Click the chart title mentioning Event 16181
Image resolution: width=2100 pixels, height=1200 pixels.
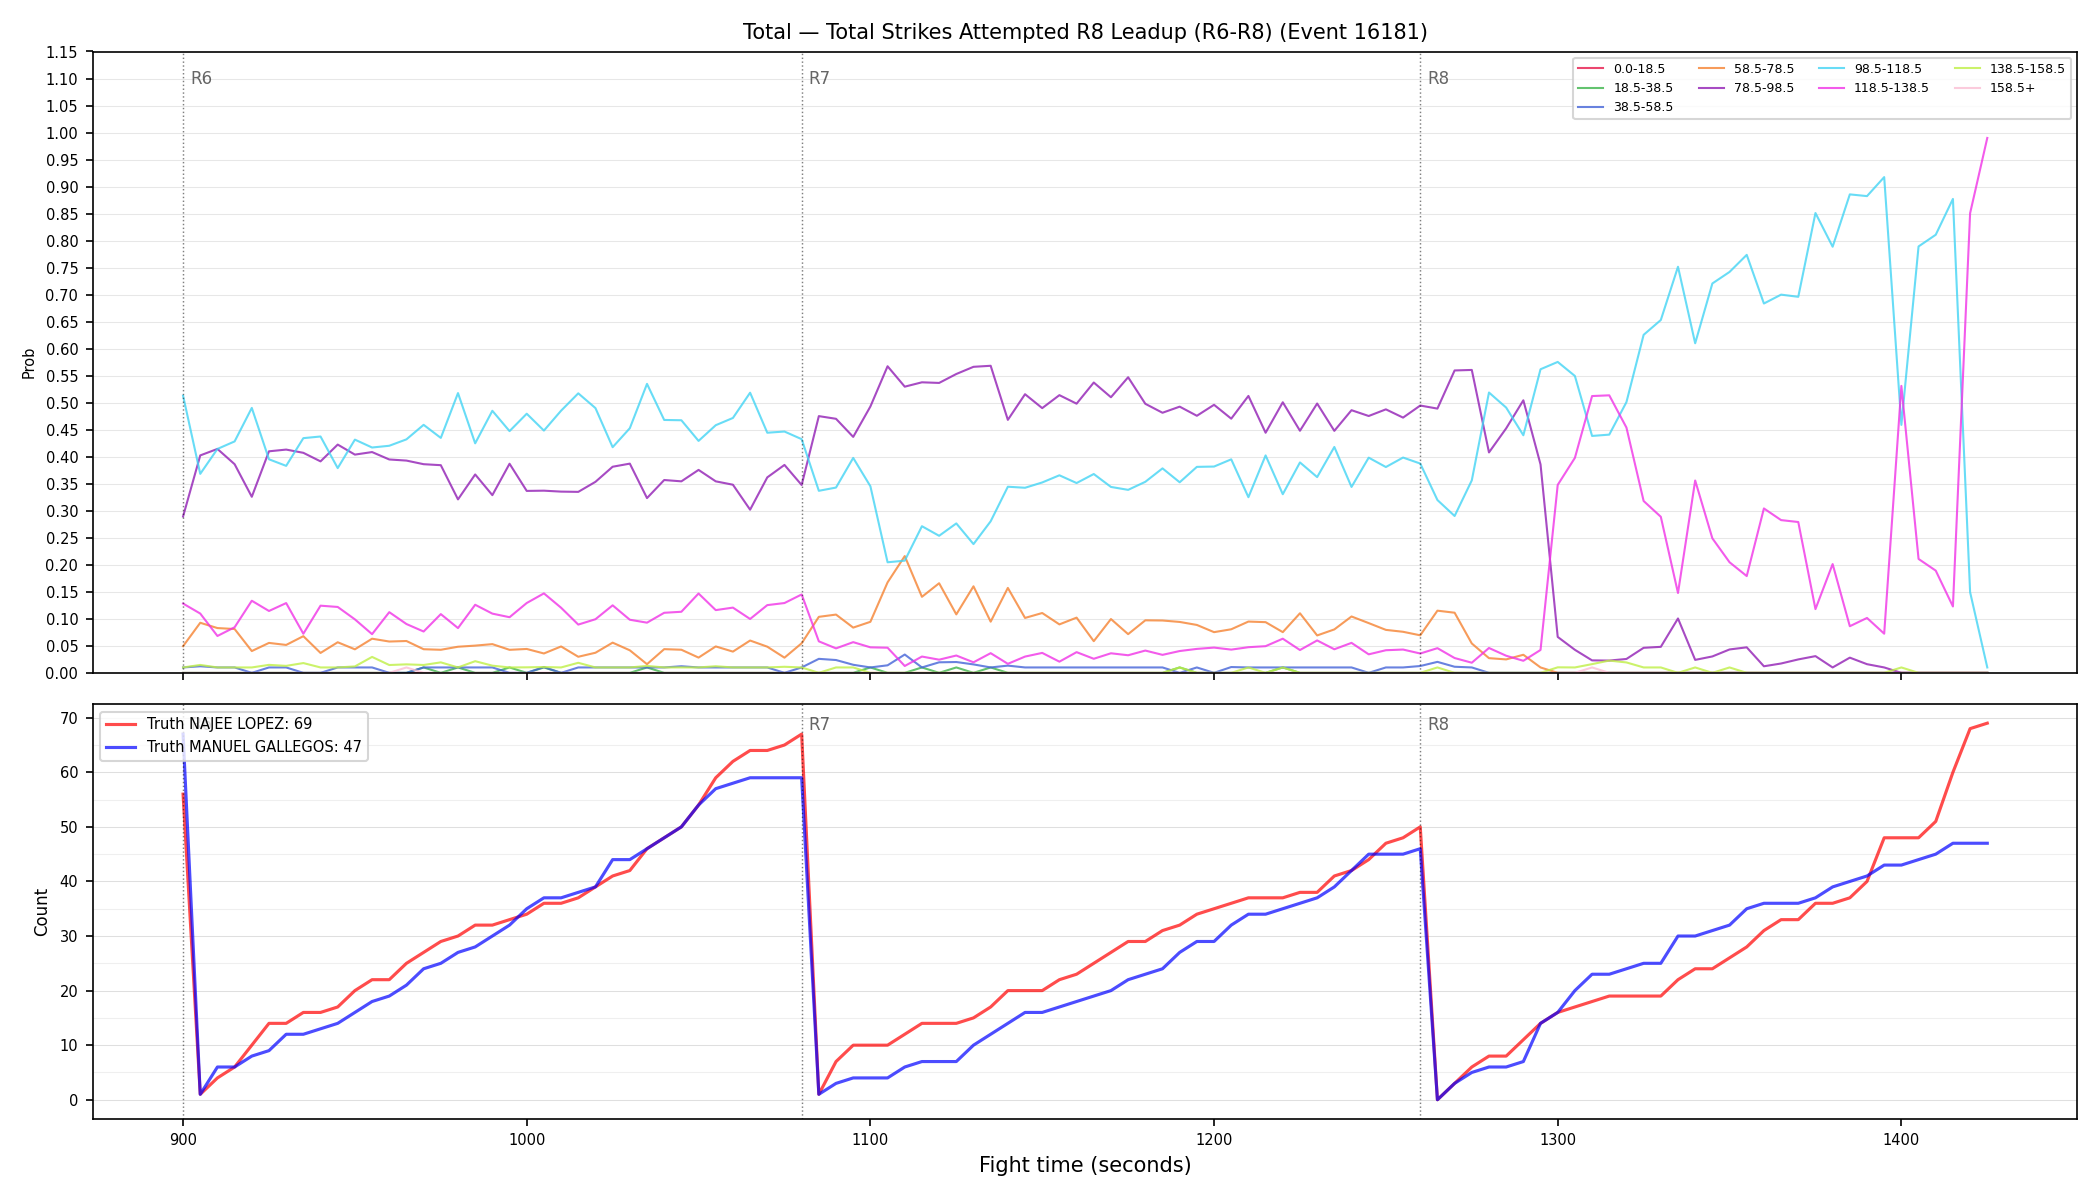tap(1085, 32)
